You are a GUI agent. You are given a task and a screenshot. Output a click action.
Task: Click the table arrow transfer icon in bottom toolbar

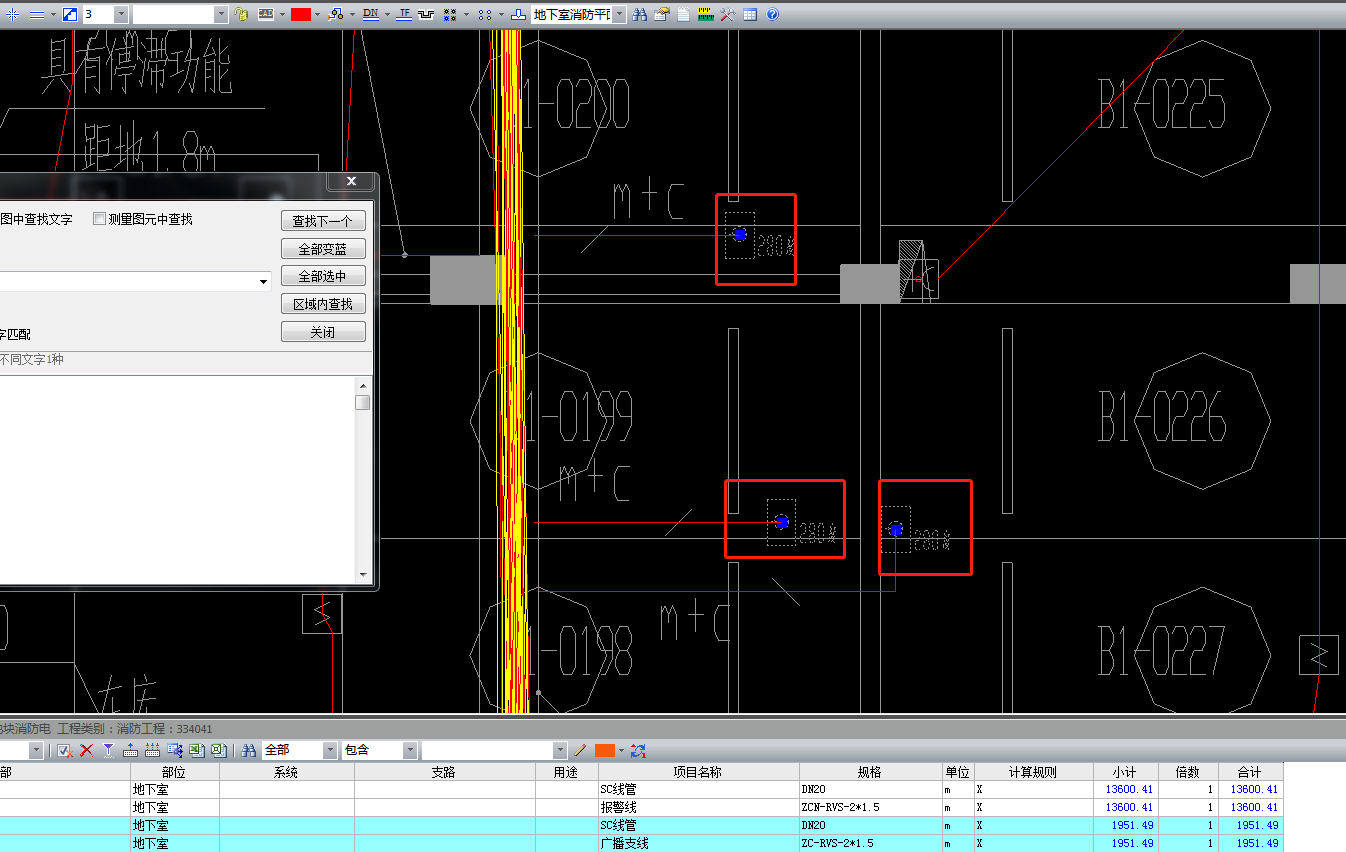point(175,750)
